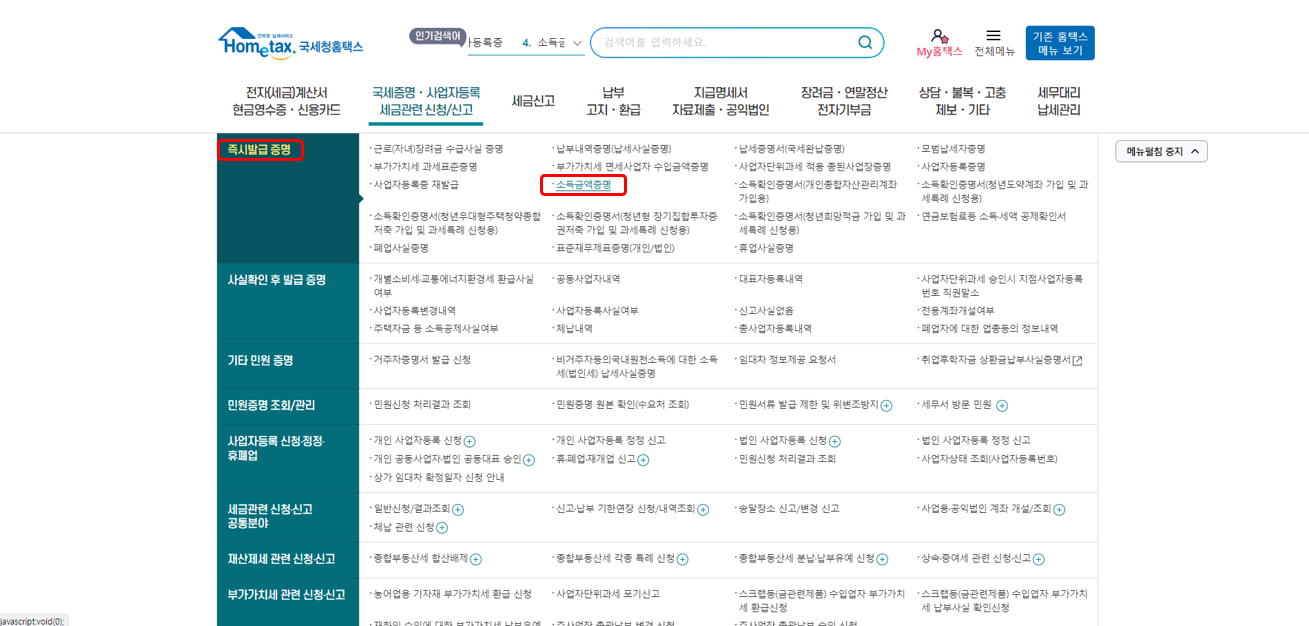Open 연금보험료등 소득·세액 공제확인서 link

994,216
